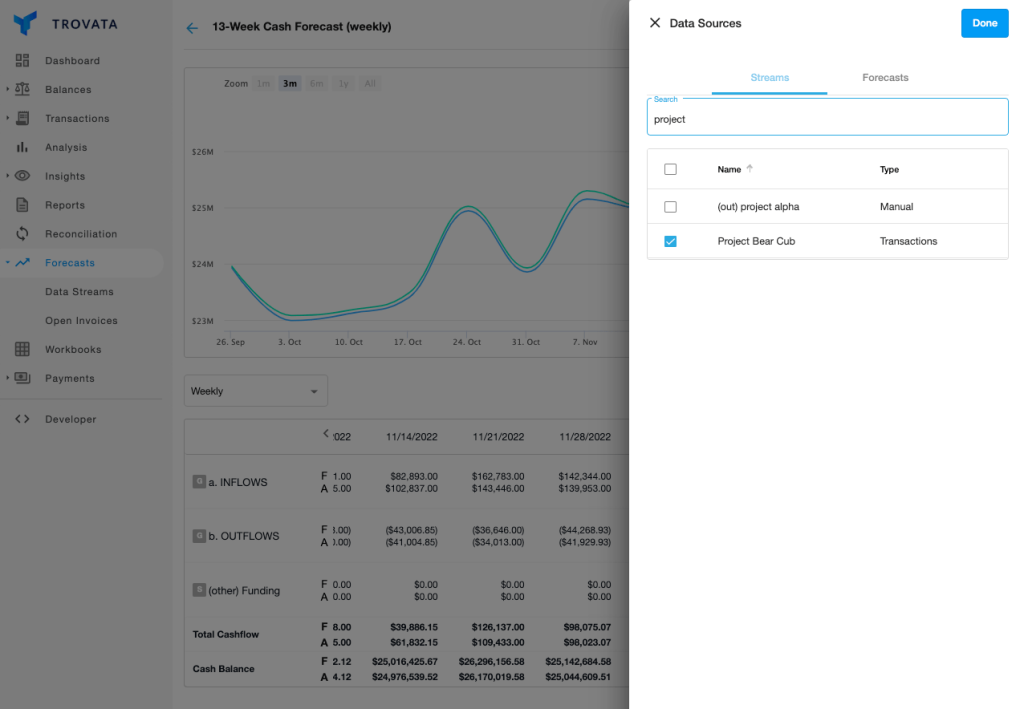This screenshot has height=709, width=1024.
Task: Set chart zoom to 6m
Action: 317,84
